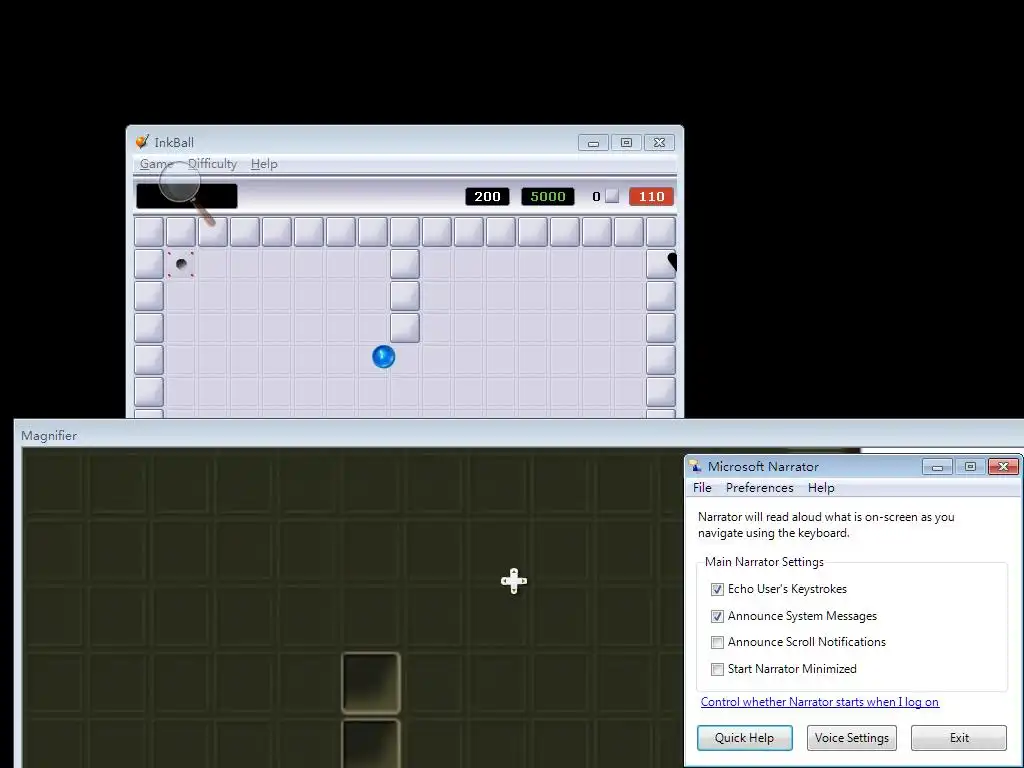Open Narrator's Preferences menu
Screen dimensions: 1024x768
(760, 488)
